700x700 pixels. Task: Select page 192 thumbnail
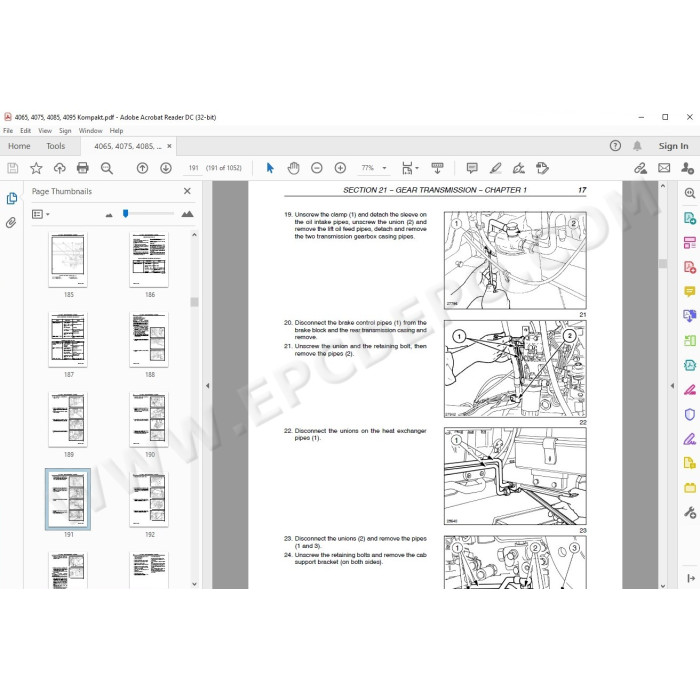(149, 499)
